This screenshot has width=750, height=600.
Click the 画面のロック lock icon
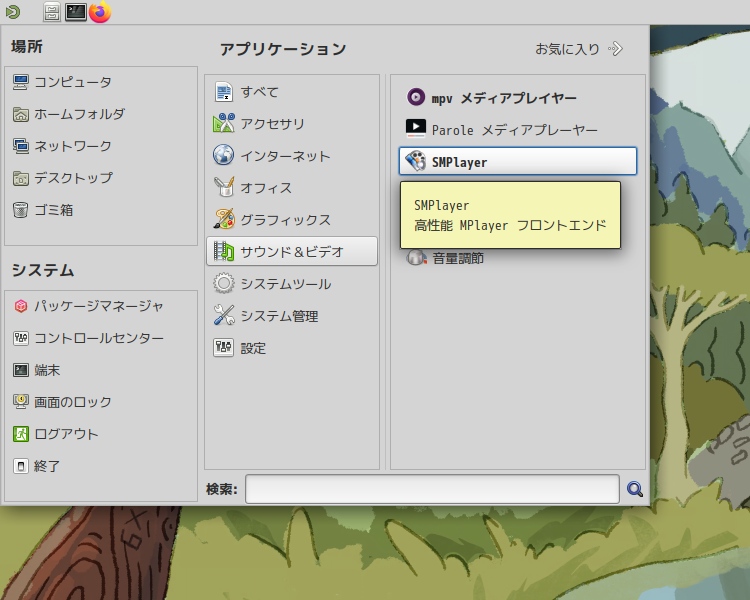(21, 402)
